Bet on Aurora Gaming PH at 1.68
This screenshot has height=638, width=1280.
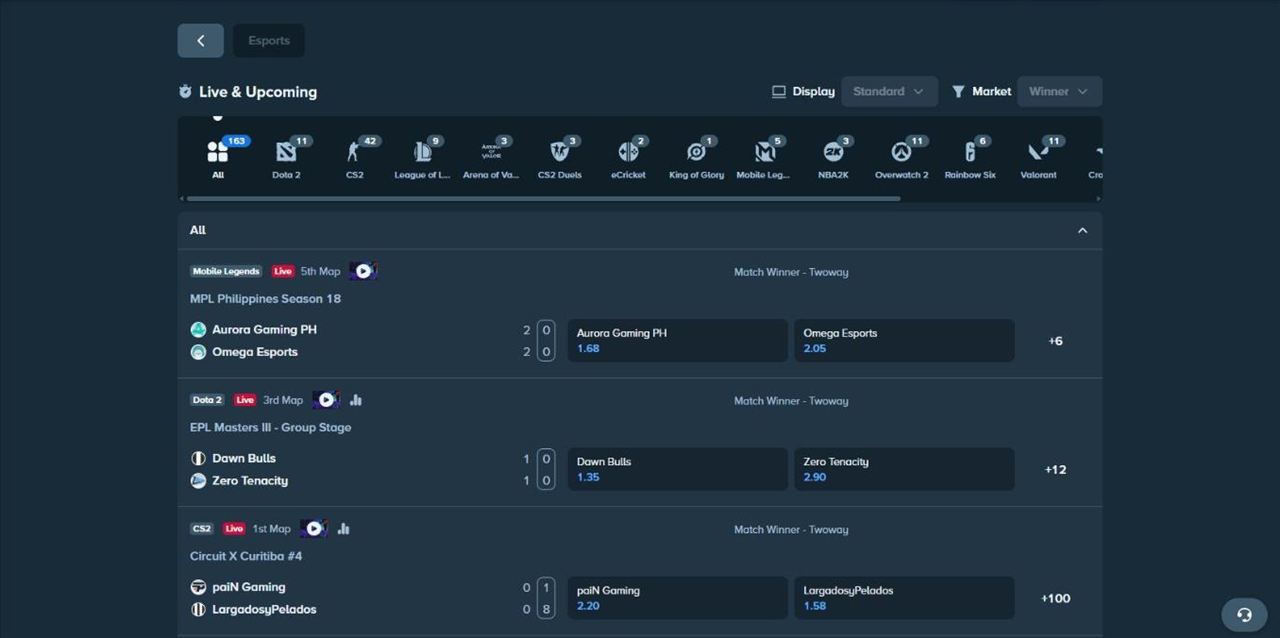coord(677,340)
